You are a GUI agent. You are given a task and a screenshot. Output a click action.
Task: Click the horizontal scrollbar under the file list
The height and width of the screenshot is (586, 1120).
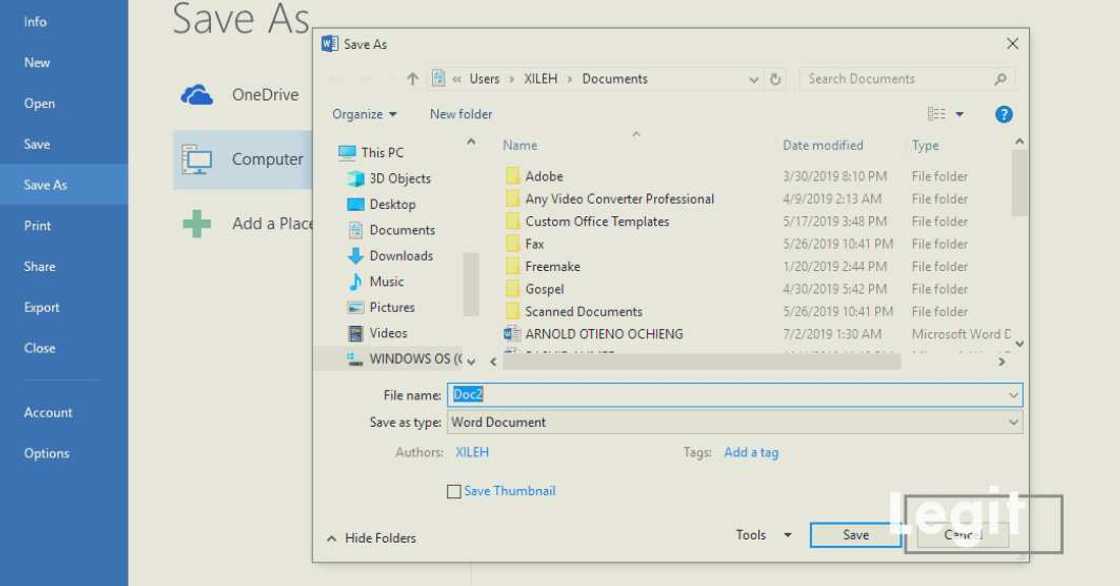coord(700,362)
